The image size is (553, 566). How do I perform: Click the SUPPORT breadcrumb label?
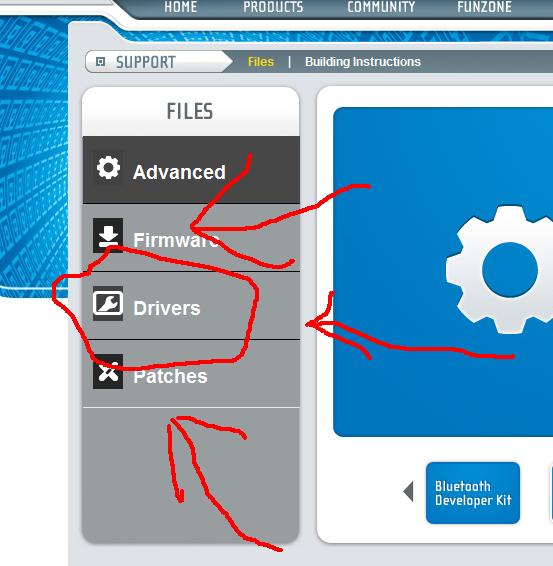coord(146,62)
